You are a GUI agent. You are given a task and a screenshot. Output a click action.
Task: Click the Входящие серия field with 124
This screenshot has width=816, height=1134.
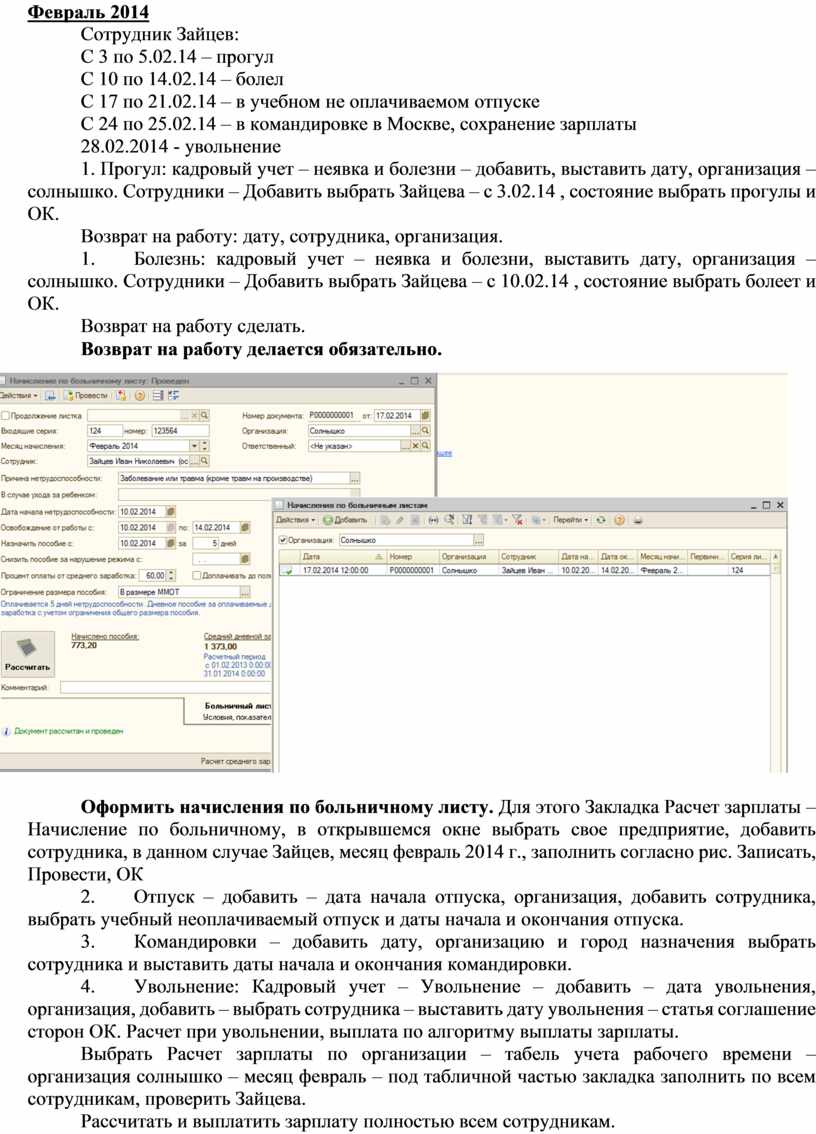point(106,431)
